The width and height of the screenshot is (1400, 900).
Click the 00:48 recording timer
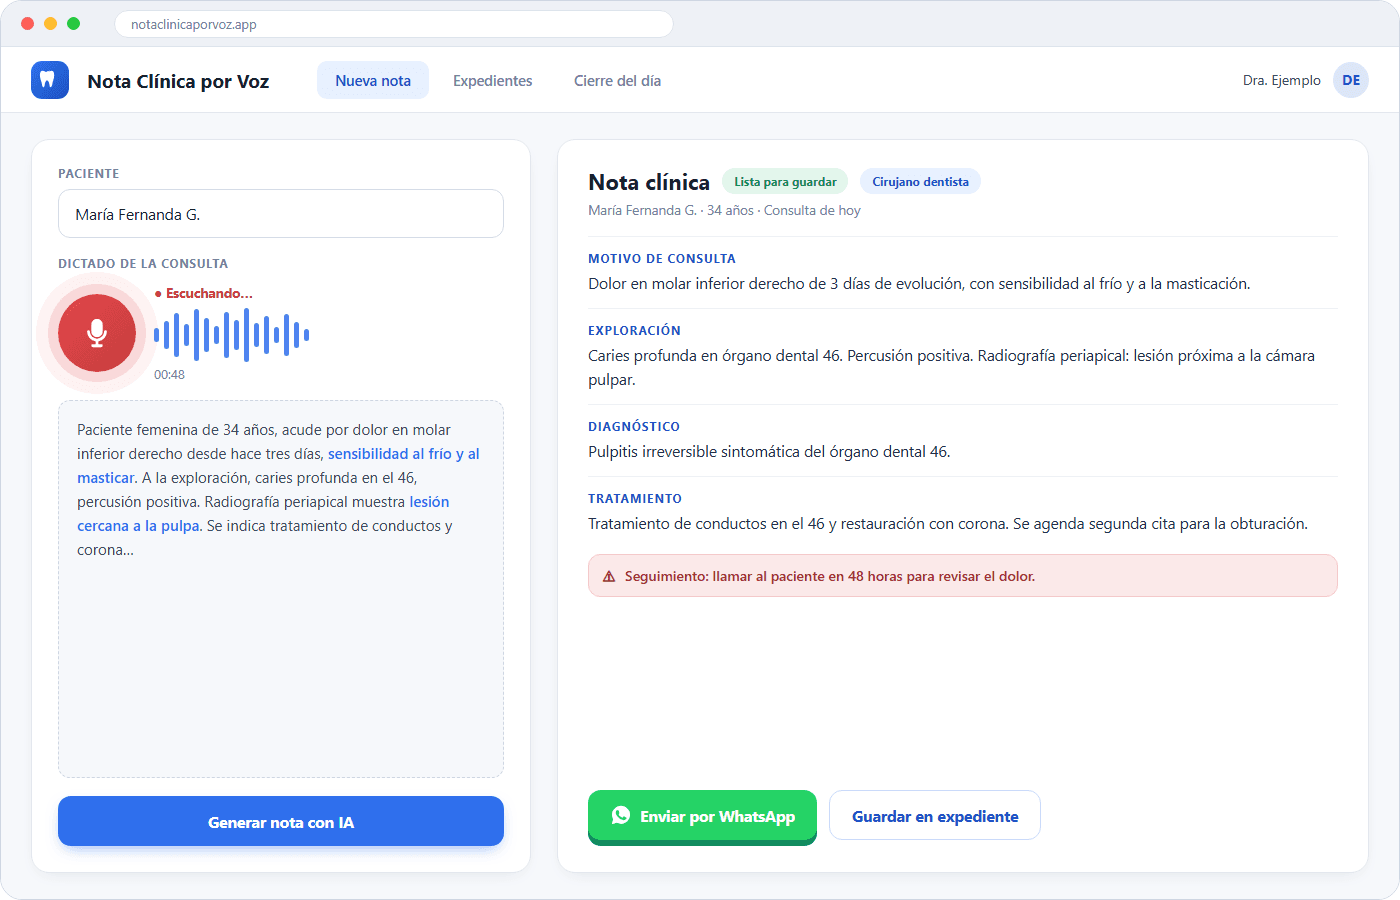coord(169,375)
